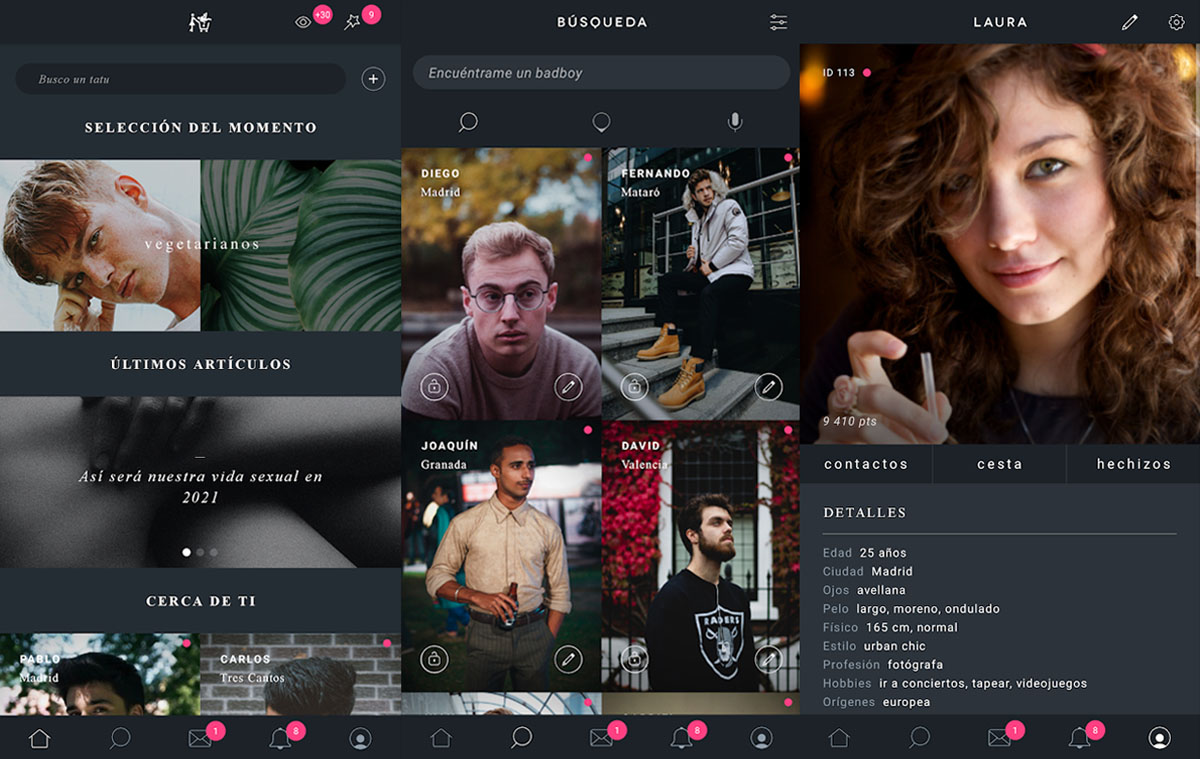Tap the pencil icon on Fernando's card
The image size is (1200, 759).
[x=768, y=386]
